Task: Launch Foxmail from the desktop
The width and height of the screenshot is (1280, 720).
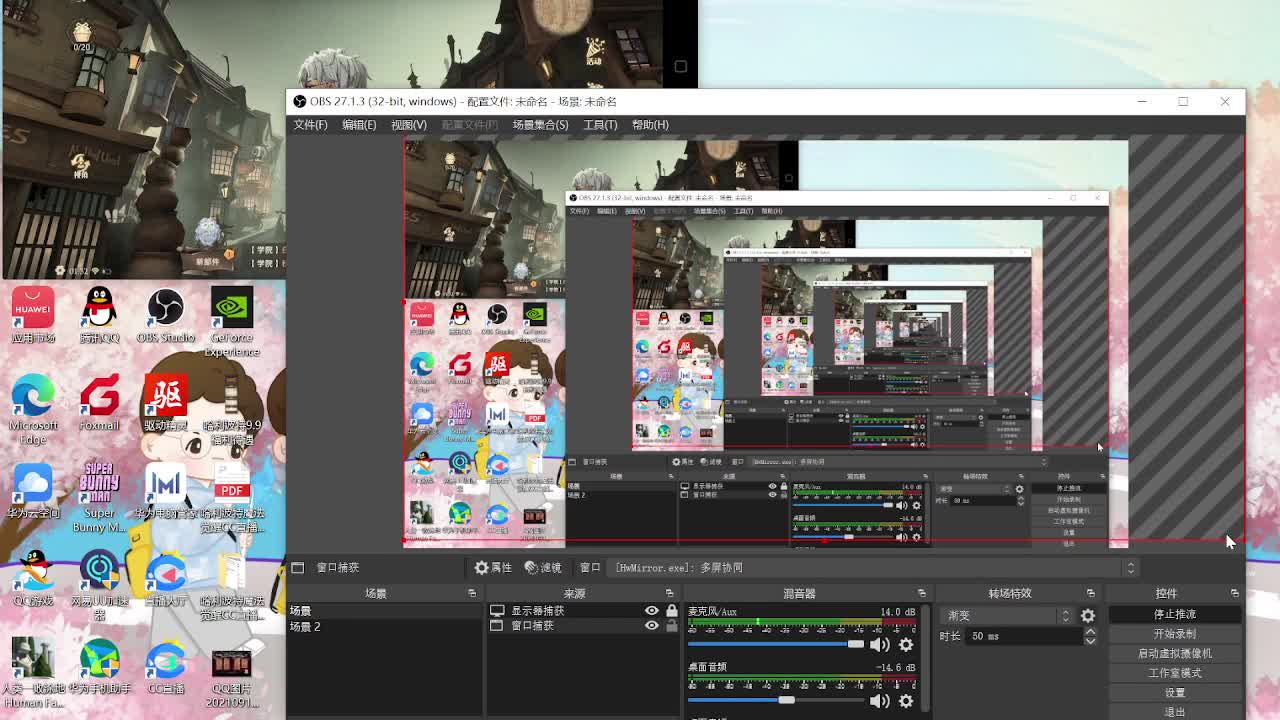Action: (x=99, y=403)
